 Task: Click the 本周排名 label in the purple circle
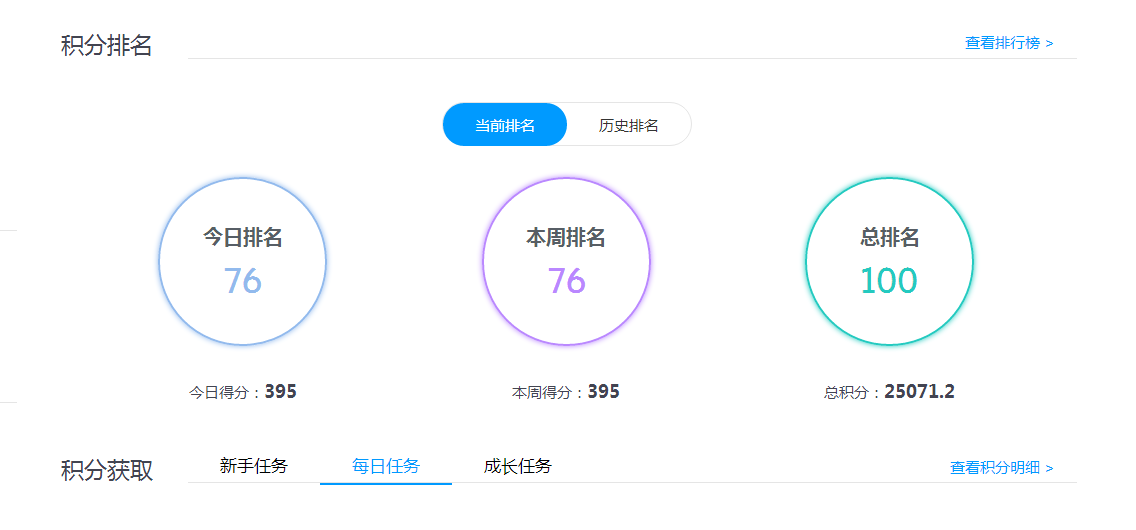click(566, 238)
